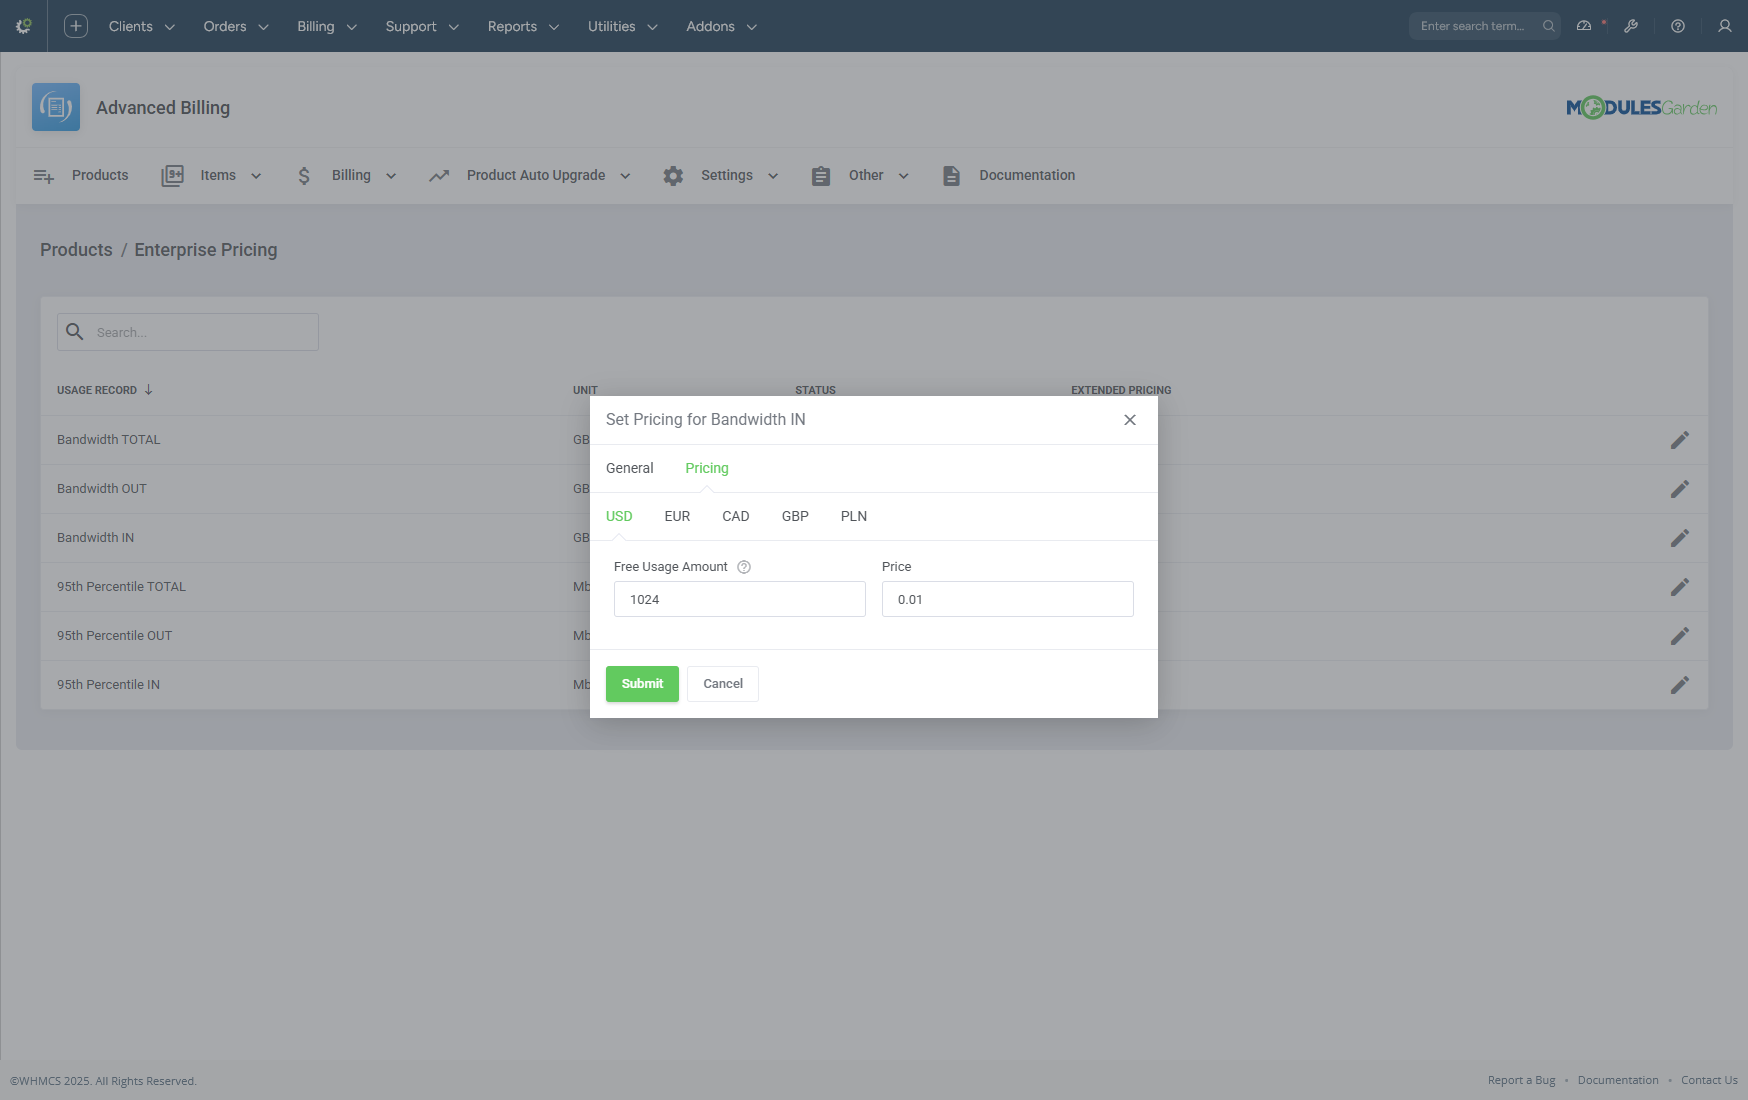Image resolution: width=1748 pixels, height=1100 pixels.
Task: Open system settings via the wrench icon
Action: point(1632,26)
